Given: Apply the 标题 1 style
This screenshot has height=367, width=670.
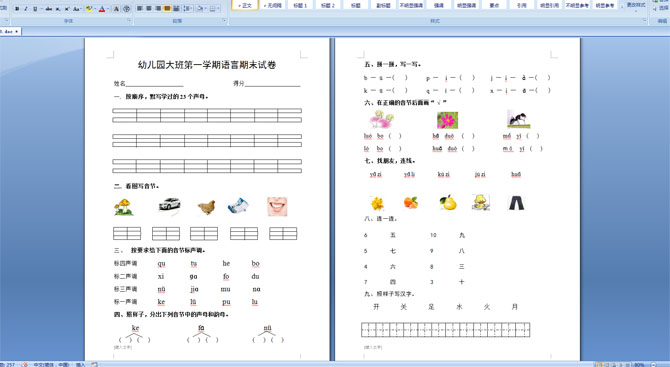Looking at the screenshot, I should [300, 5].
